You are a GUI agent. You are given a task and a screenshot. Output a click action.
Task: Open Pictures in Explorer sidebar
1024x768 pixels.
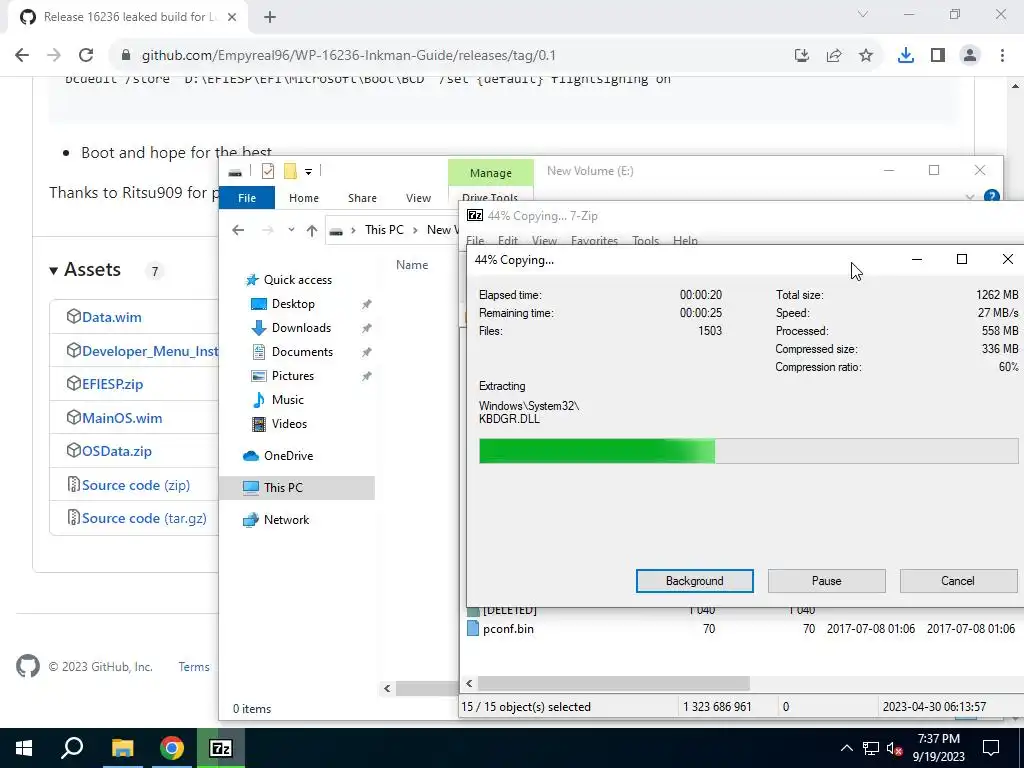[293, 376]
